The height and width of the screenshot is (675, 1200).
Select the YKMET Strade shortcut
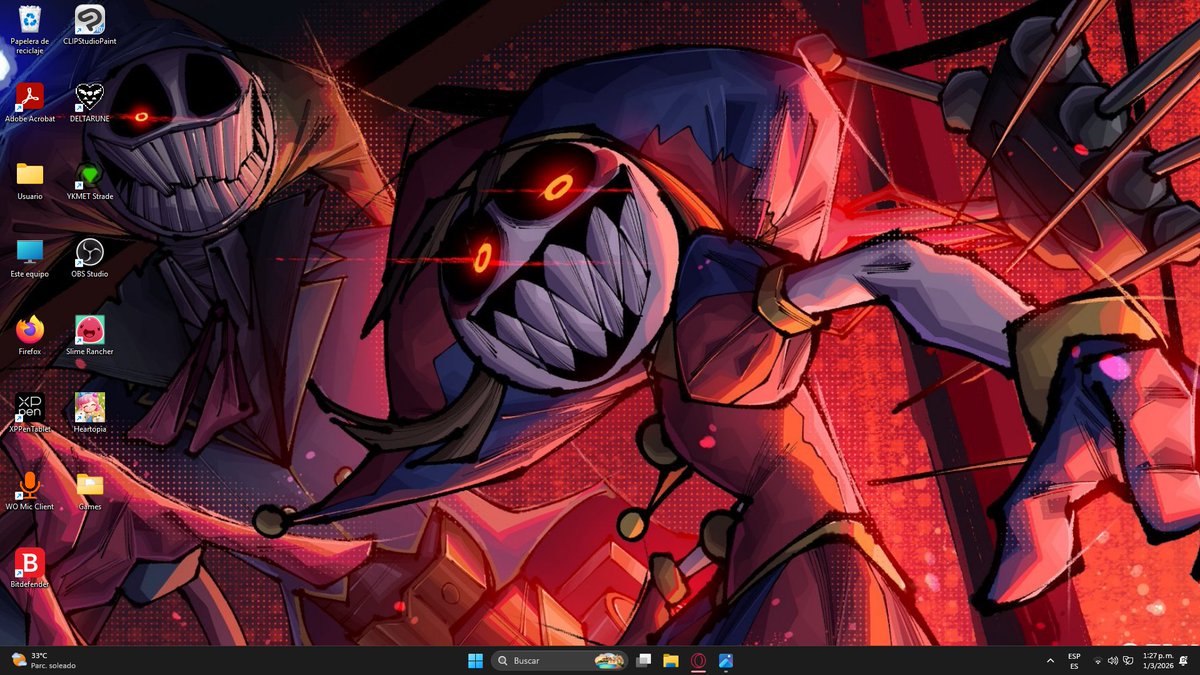[90, 180]
